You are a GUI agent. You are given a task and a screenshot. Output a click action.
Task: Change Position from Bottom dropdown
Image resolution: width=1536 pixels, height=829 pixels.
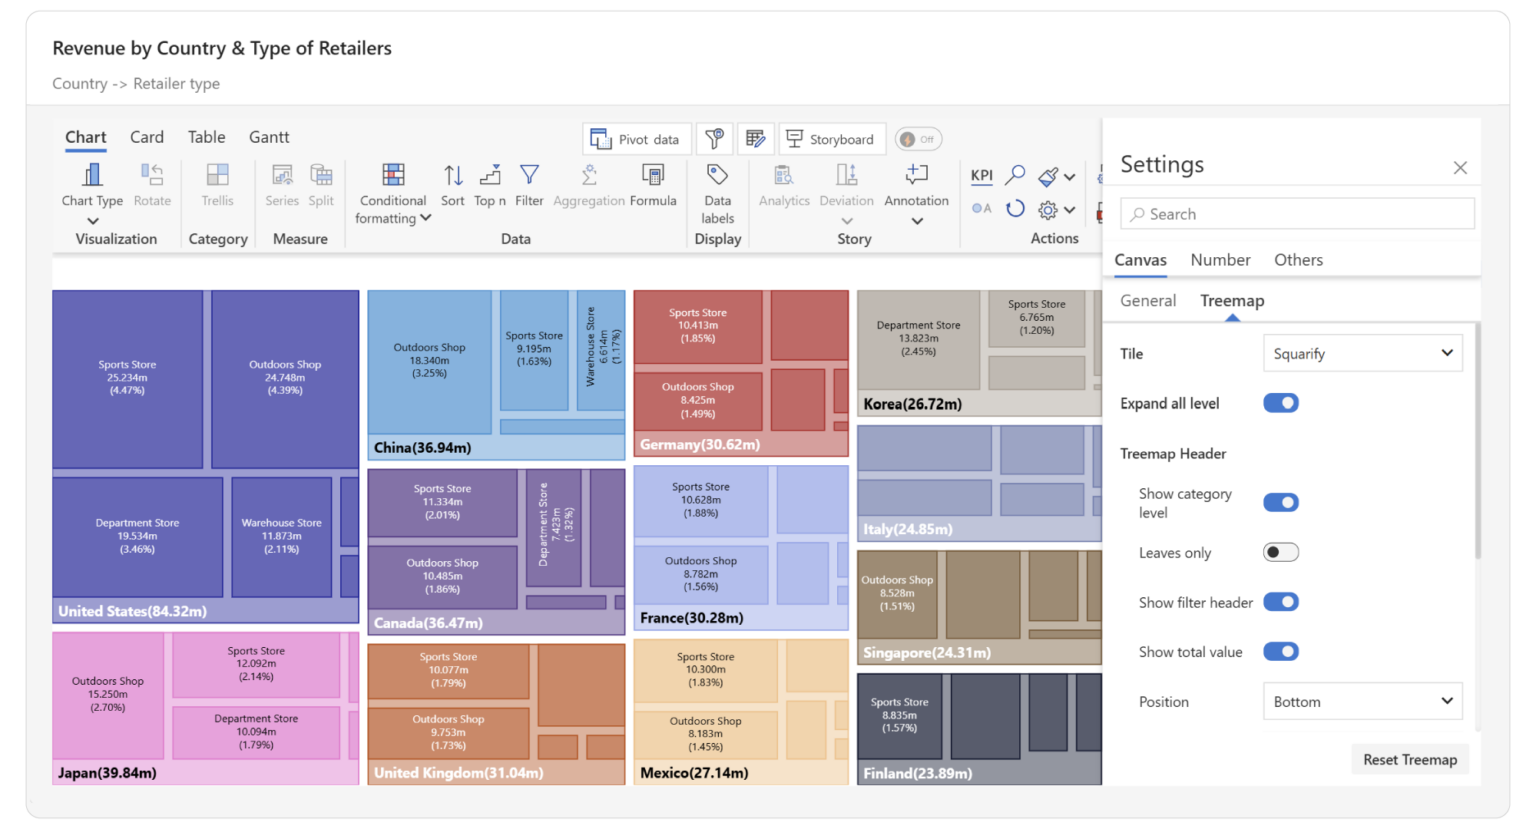pos(1362,701)
